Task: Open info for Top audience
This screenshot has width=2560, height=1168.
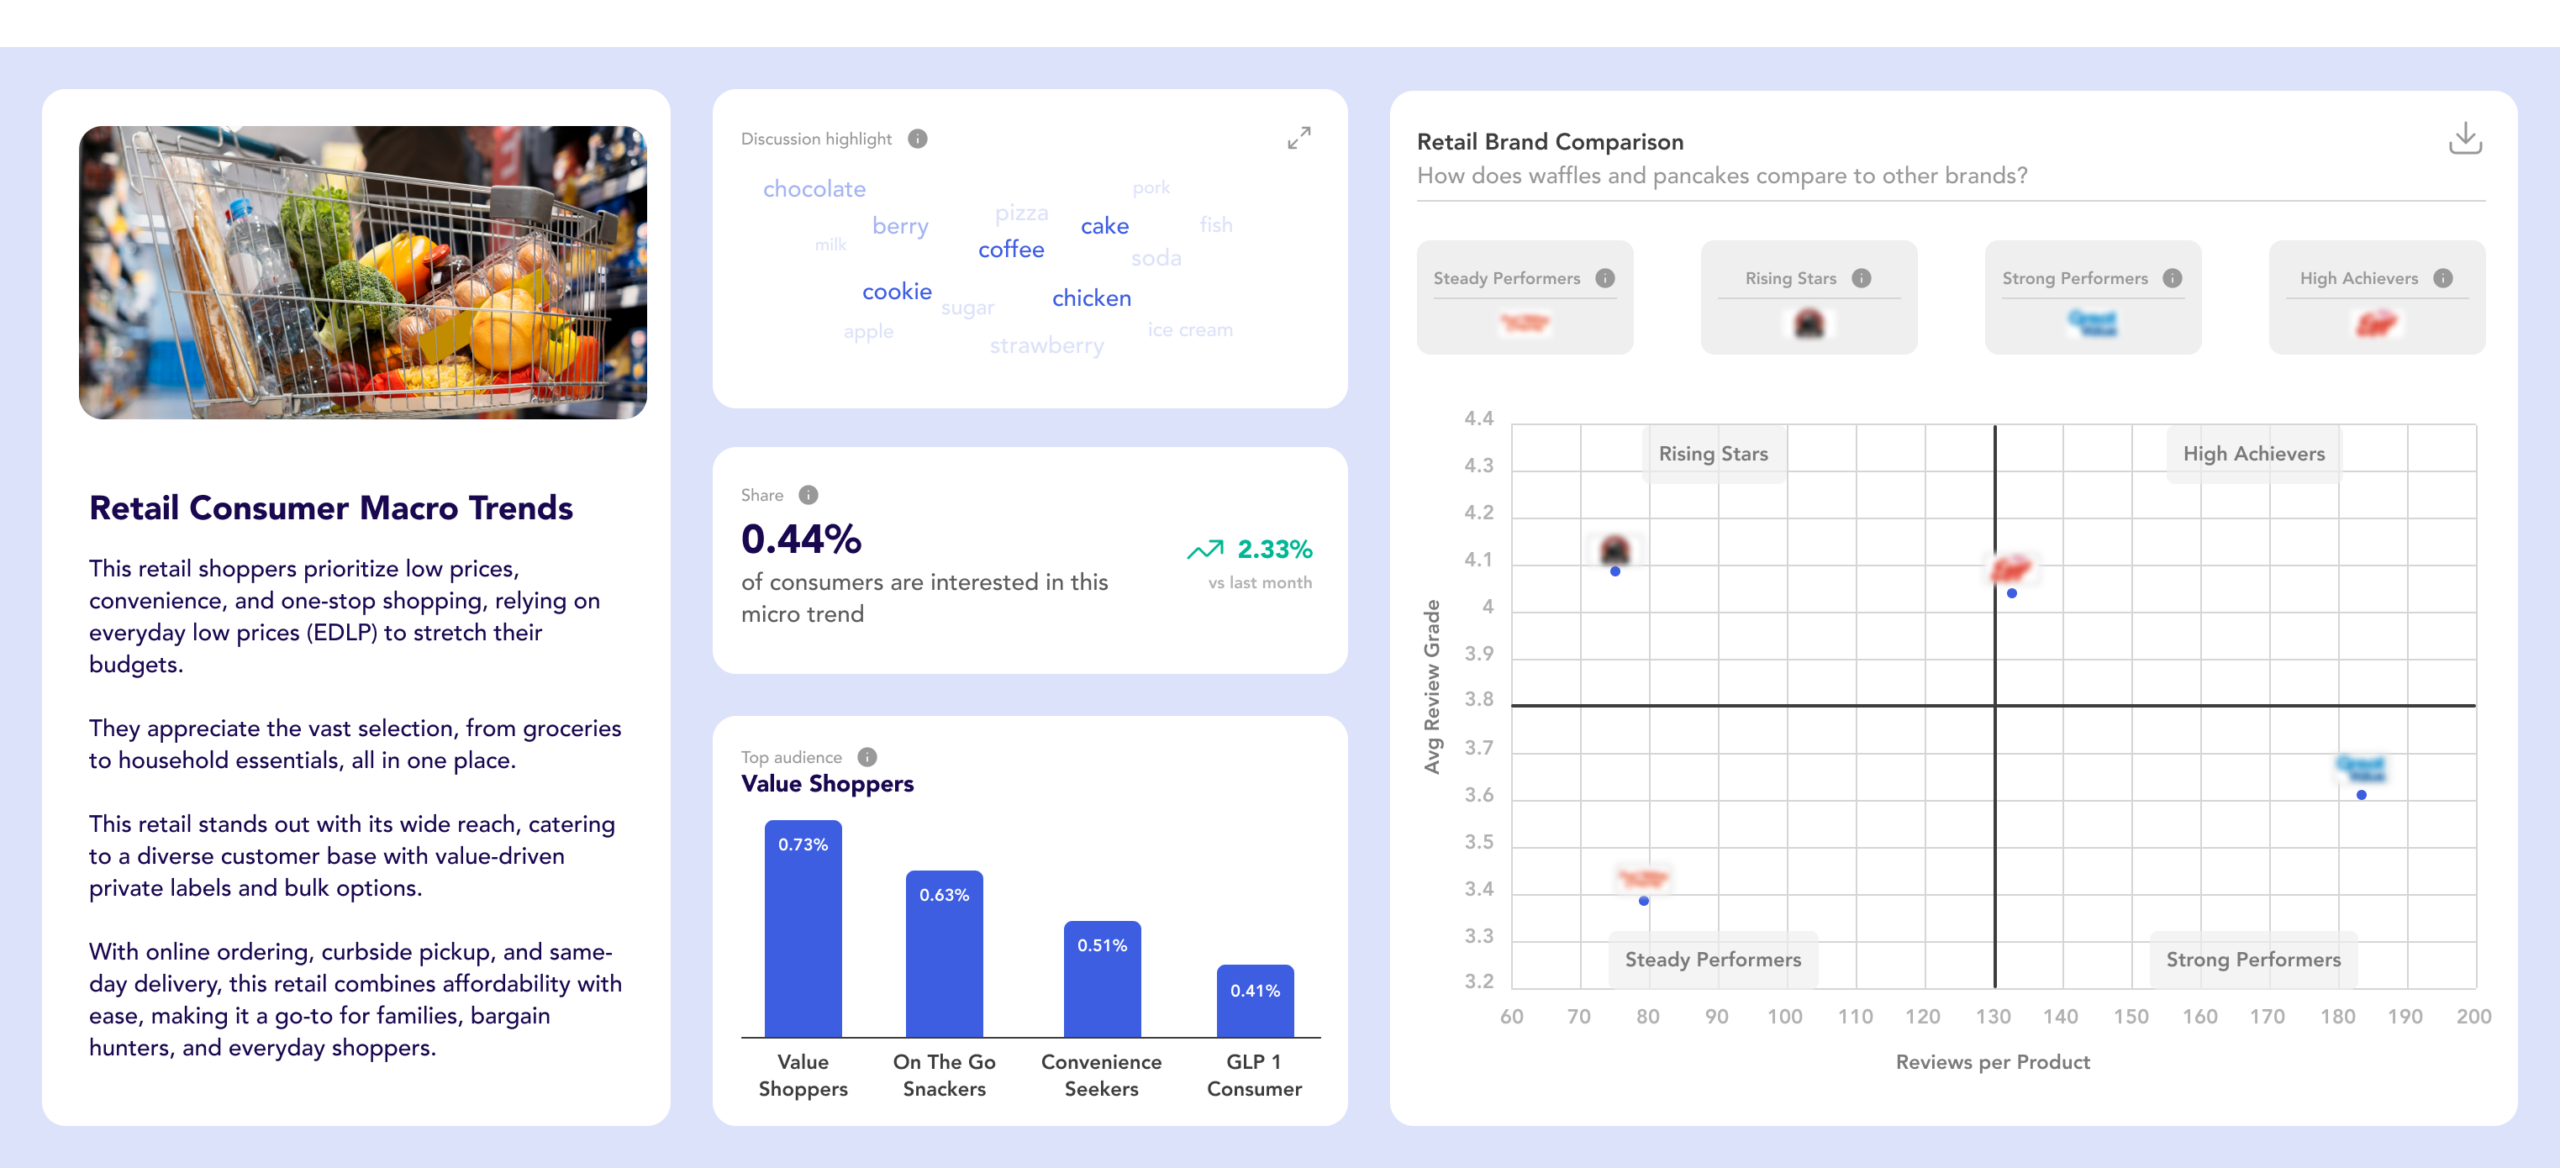Action: pos(866,757)
